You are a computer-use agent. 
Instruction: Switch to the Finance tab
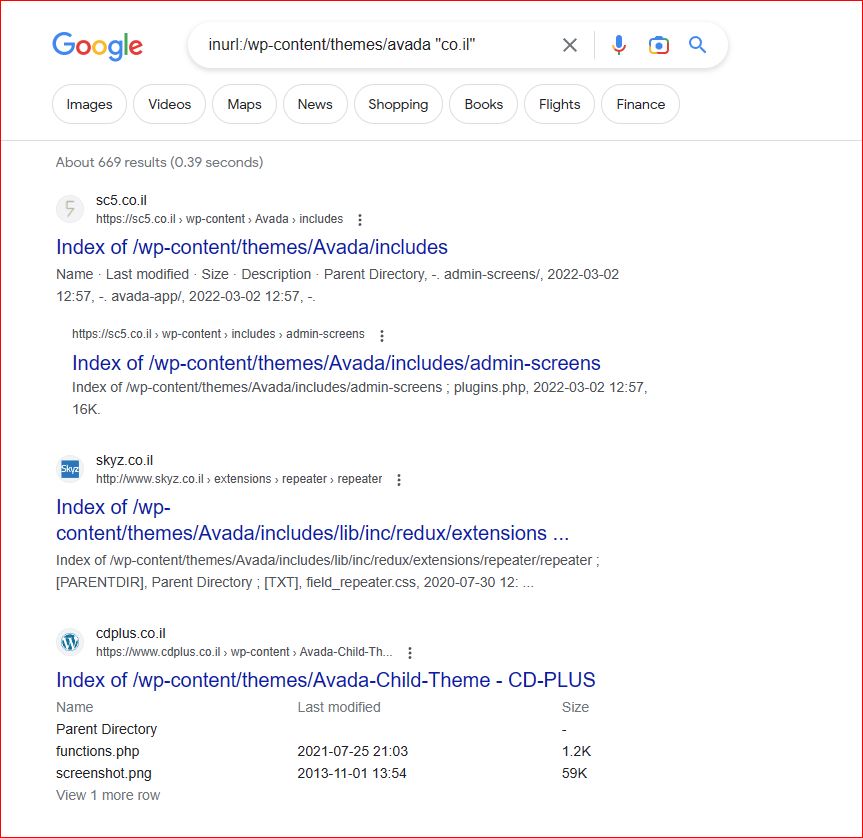point(641,104)
